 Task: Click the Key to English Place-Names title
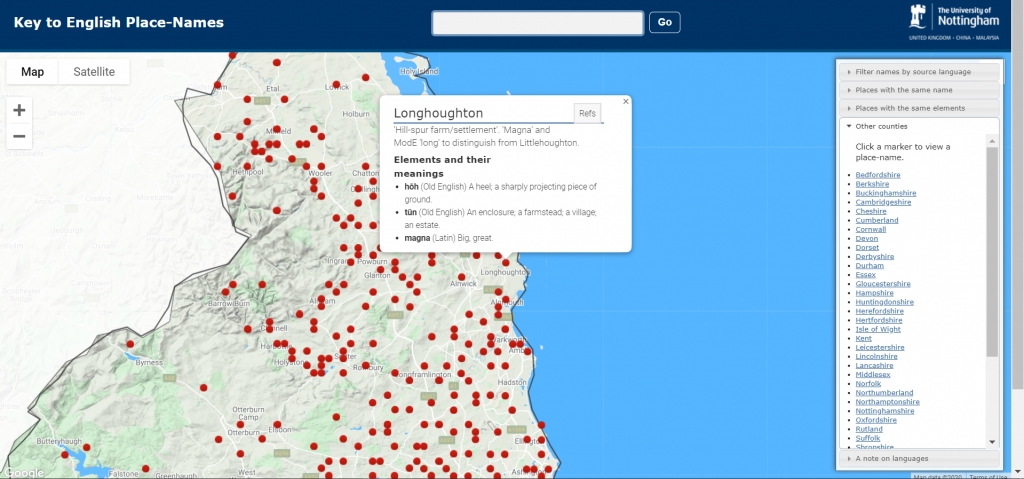coord(119,23)
